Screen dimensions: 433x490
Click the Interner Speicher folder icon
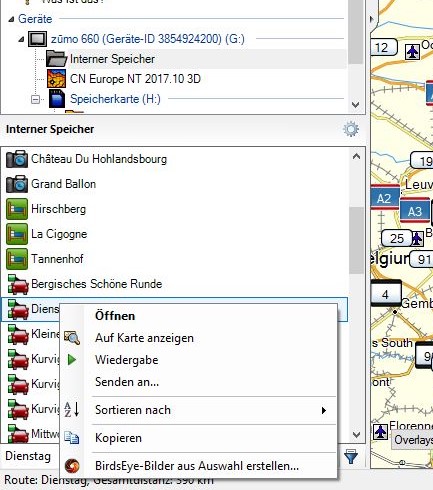click(x=56, y=59)
